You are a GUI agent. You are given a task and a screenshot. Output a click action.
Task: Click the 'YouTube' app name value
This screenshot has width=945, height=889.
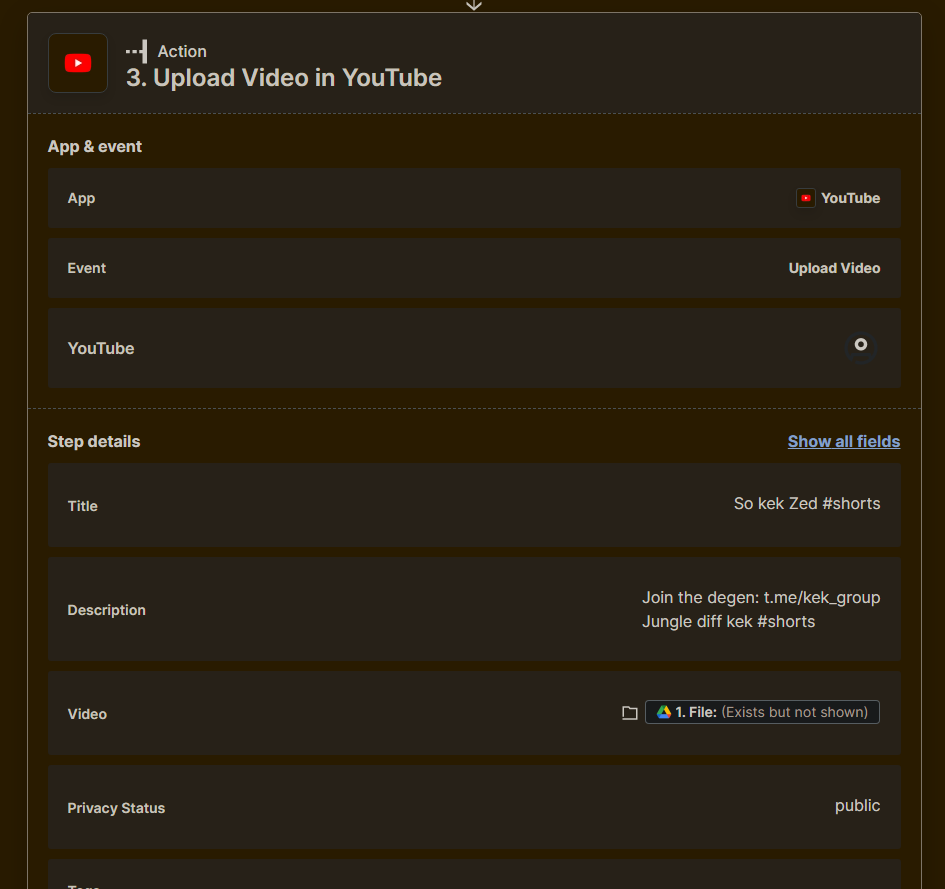(850, 198)
